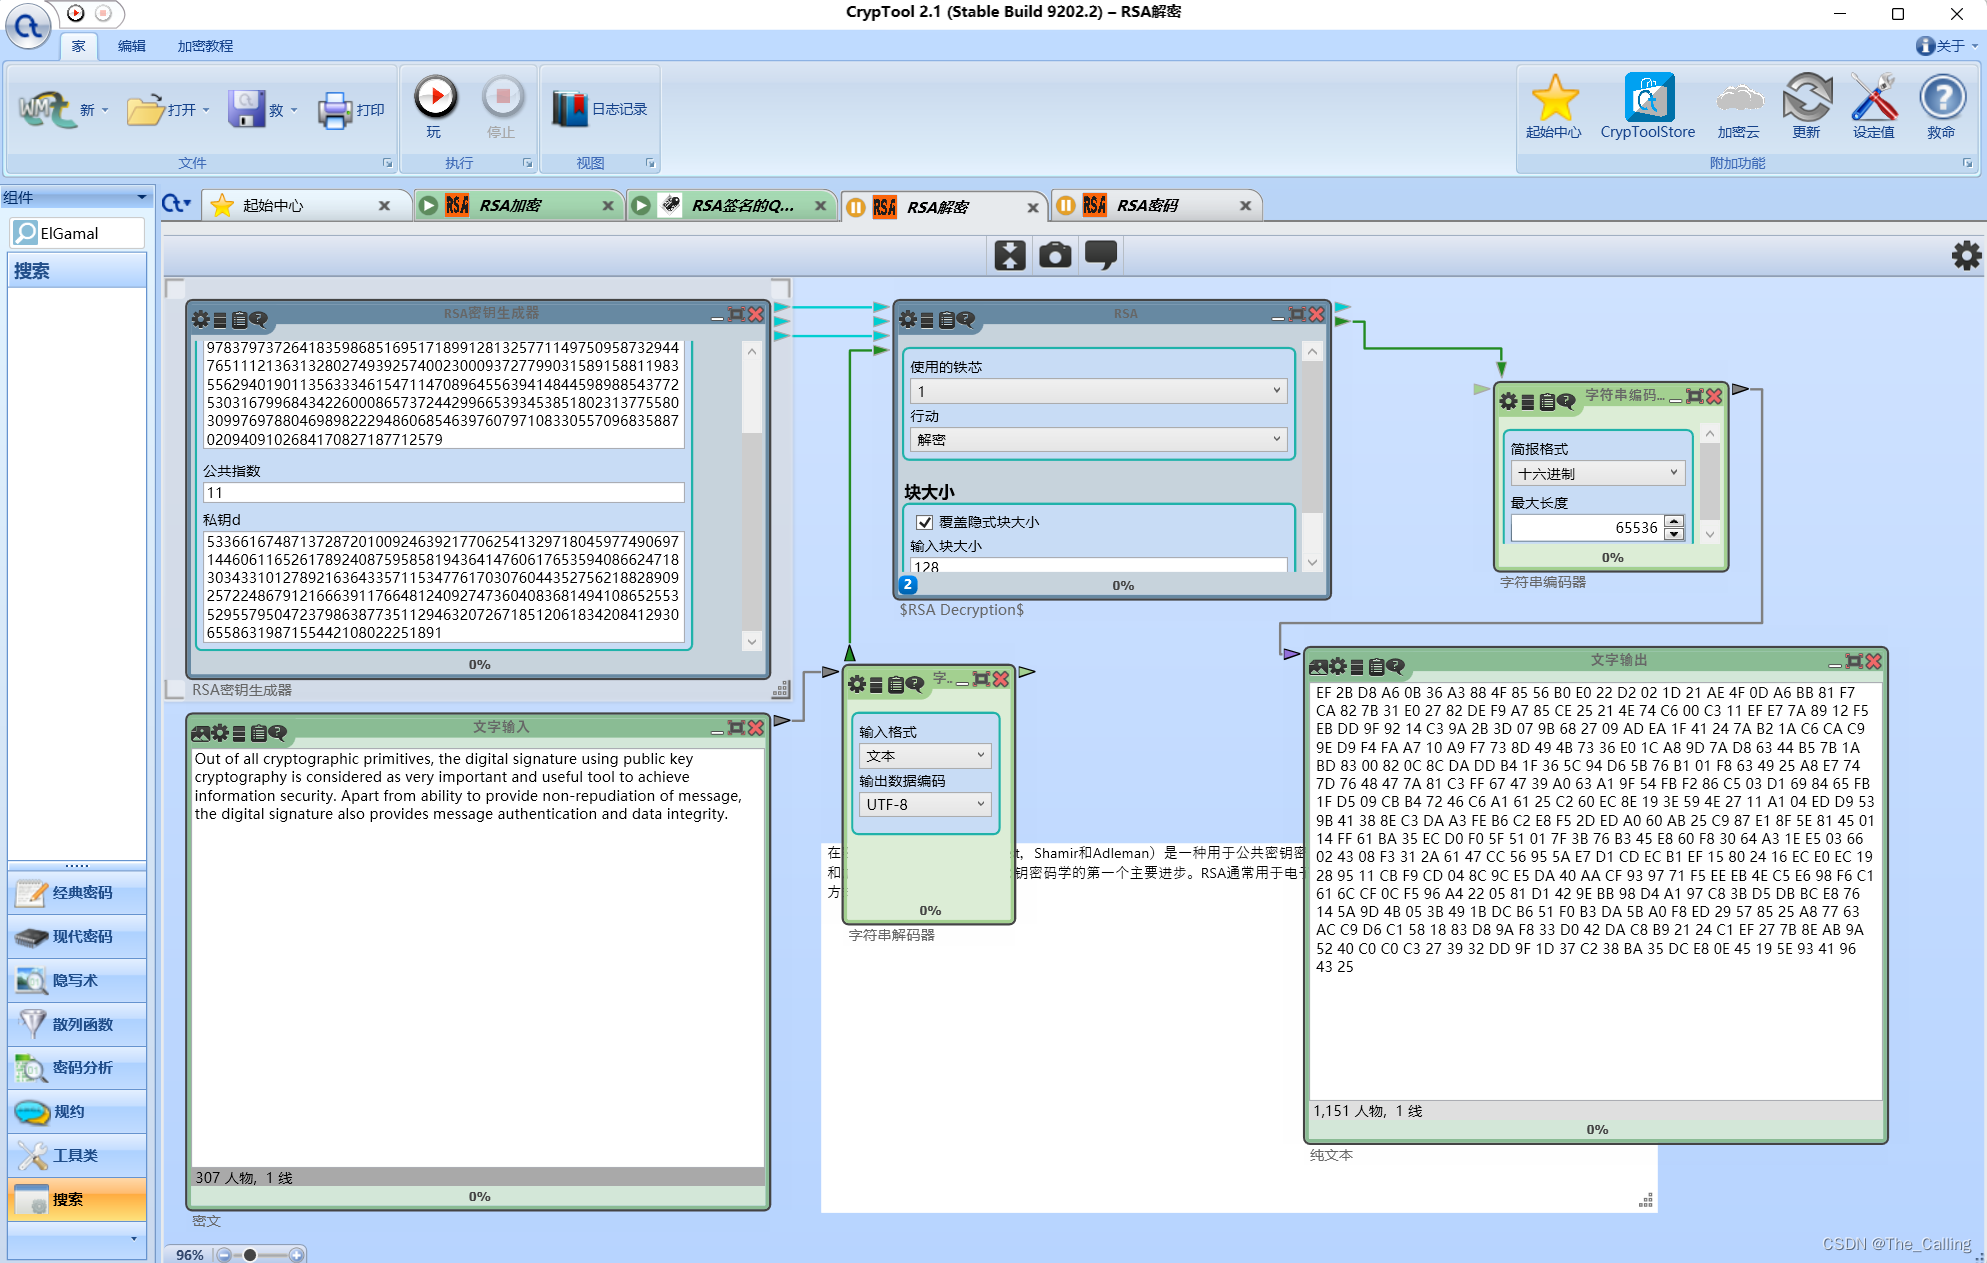Open the action dropdown set to 解密
1987x1263 pixels.
click(1098, 439)
